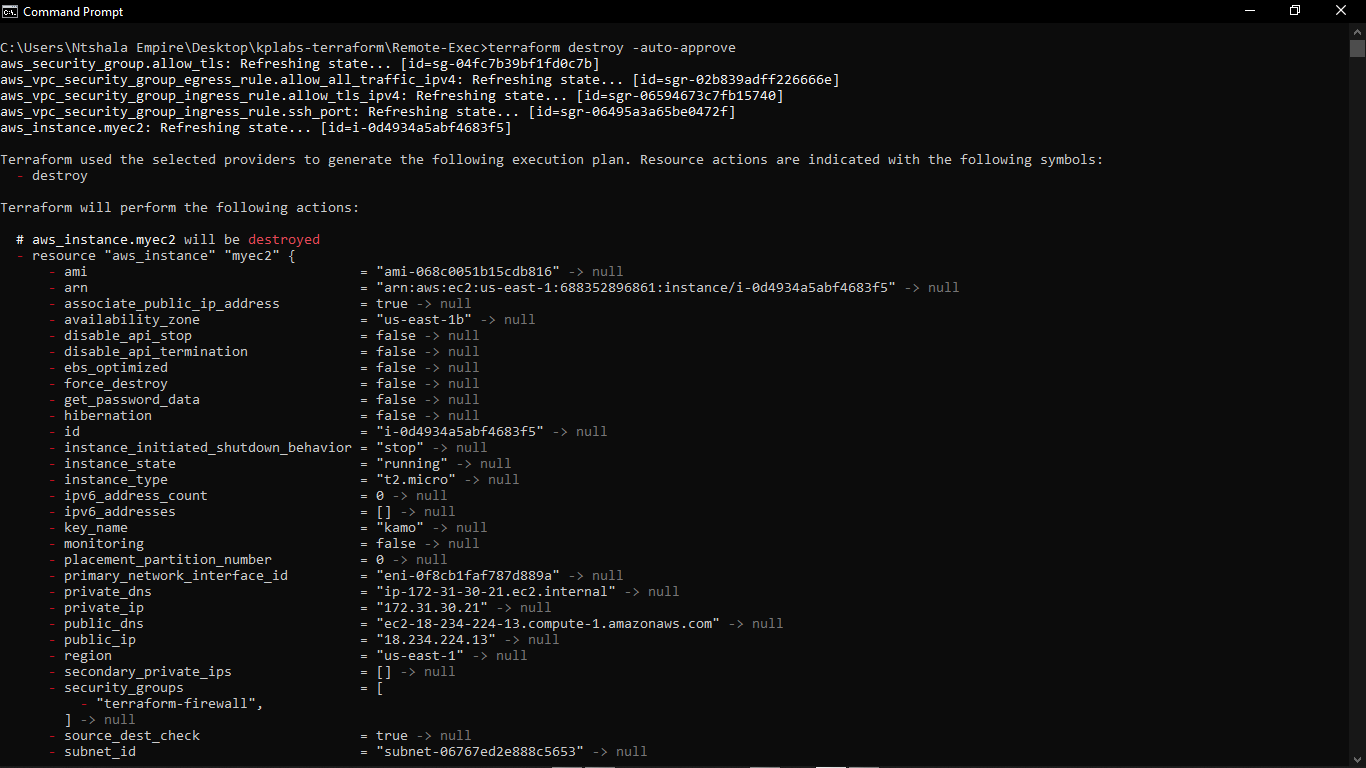The height and width of the screenshot is (768, 1366).
Task: Click the scrollbar thumb near the top
Action: click(1357, 47)
